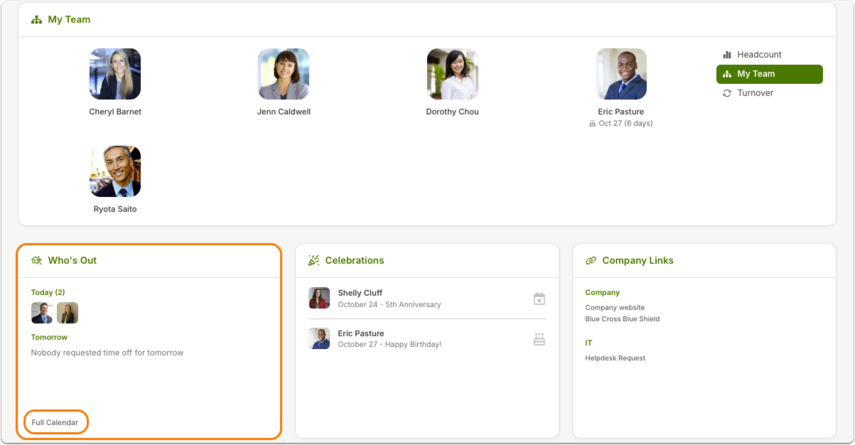855x445 pixels.
Task: Open Eric Pasture's celebration avatar
Action: point(319,339)
